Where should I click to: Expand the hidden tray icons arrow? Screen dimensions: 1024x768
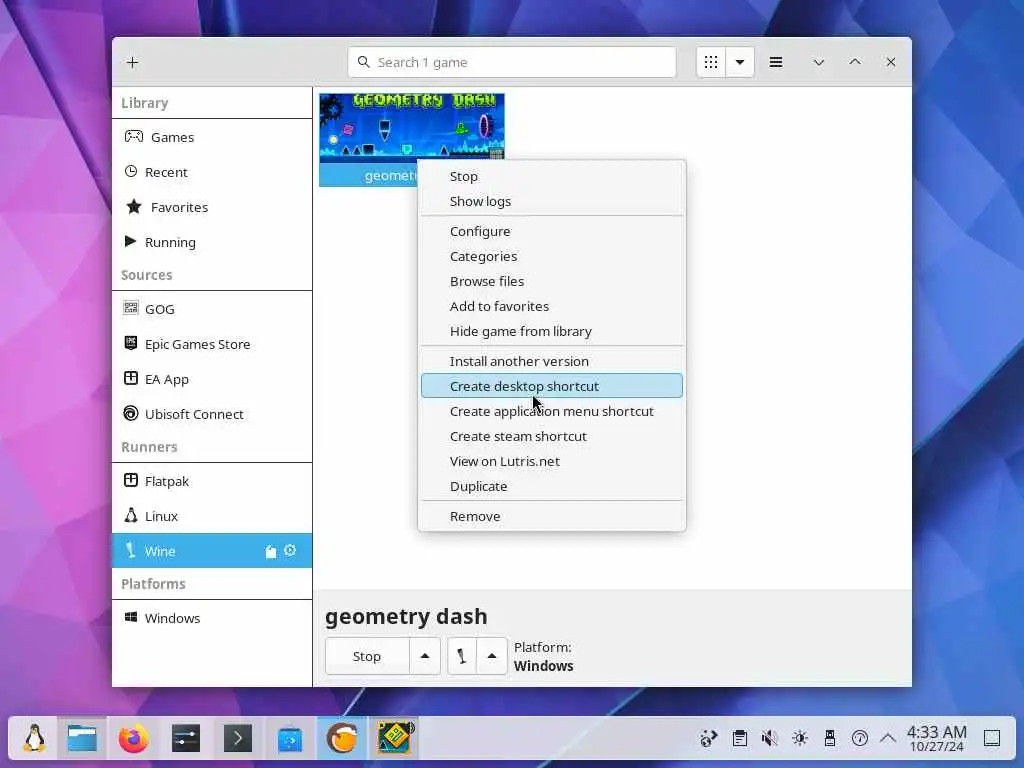[888, 739]
